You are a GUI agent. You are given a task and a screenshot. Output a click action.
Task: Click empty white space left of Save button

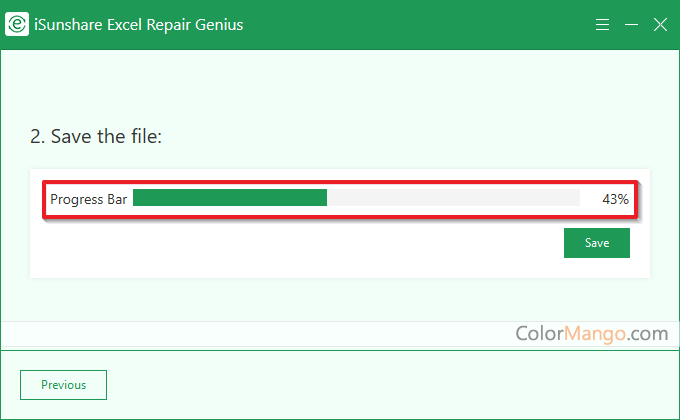[x=300, y=244]
